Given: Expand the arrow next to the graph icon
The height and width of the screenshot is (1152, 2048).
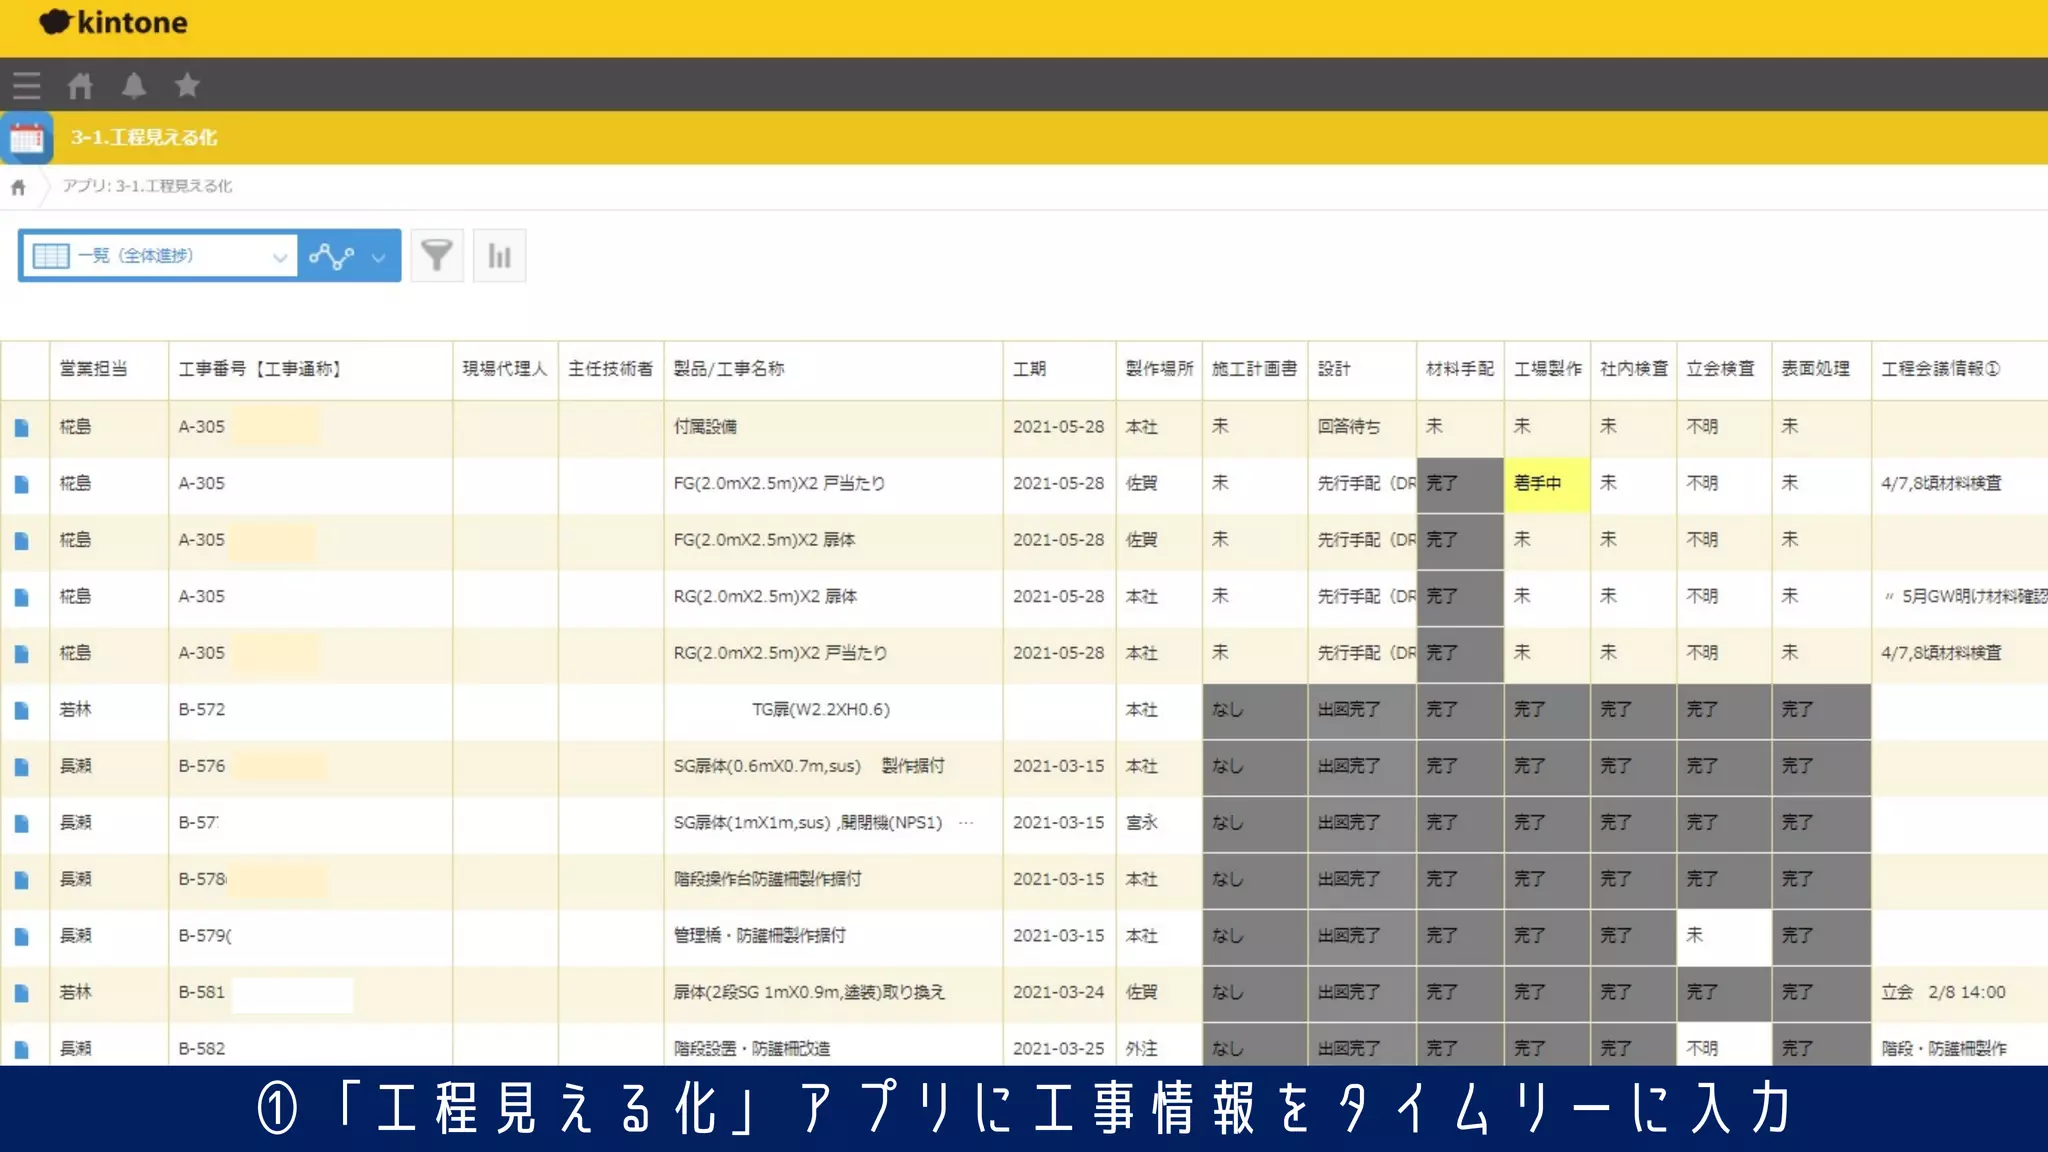Looking at the screenshot, I should point(379,257).
